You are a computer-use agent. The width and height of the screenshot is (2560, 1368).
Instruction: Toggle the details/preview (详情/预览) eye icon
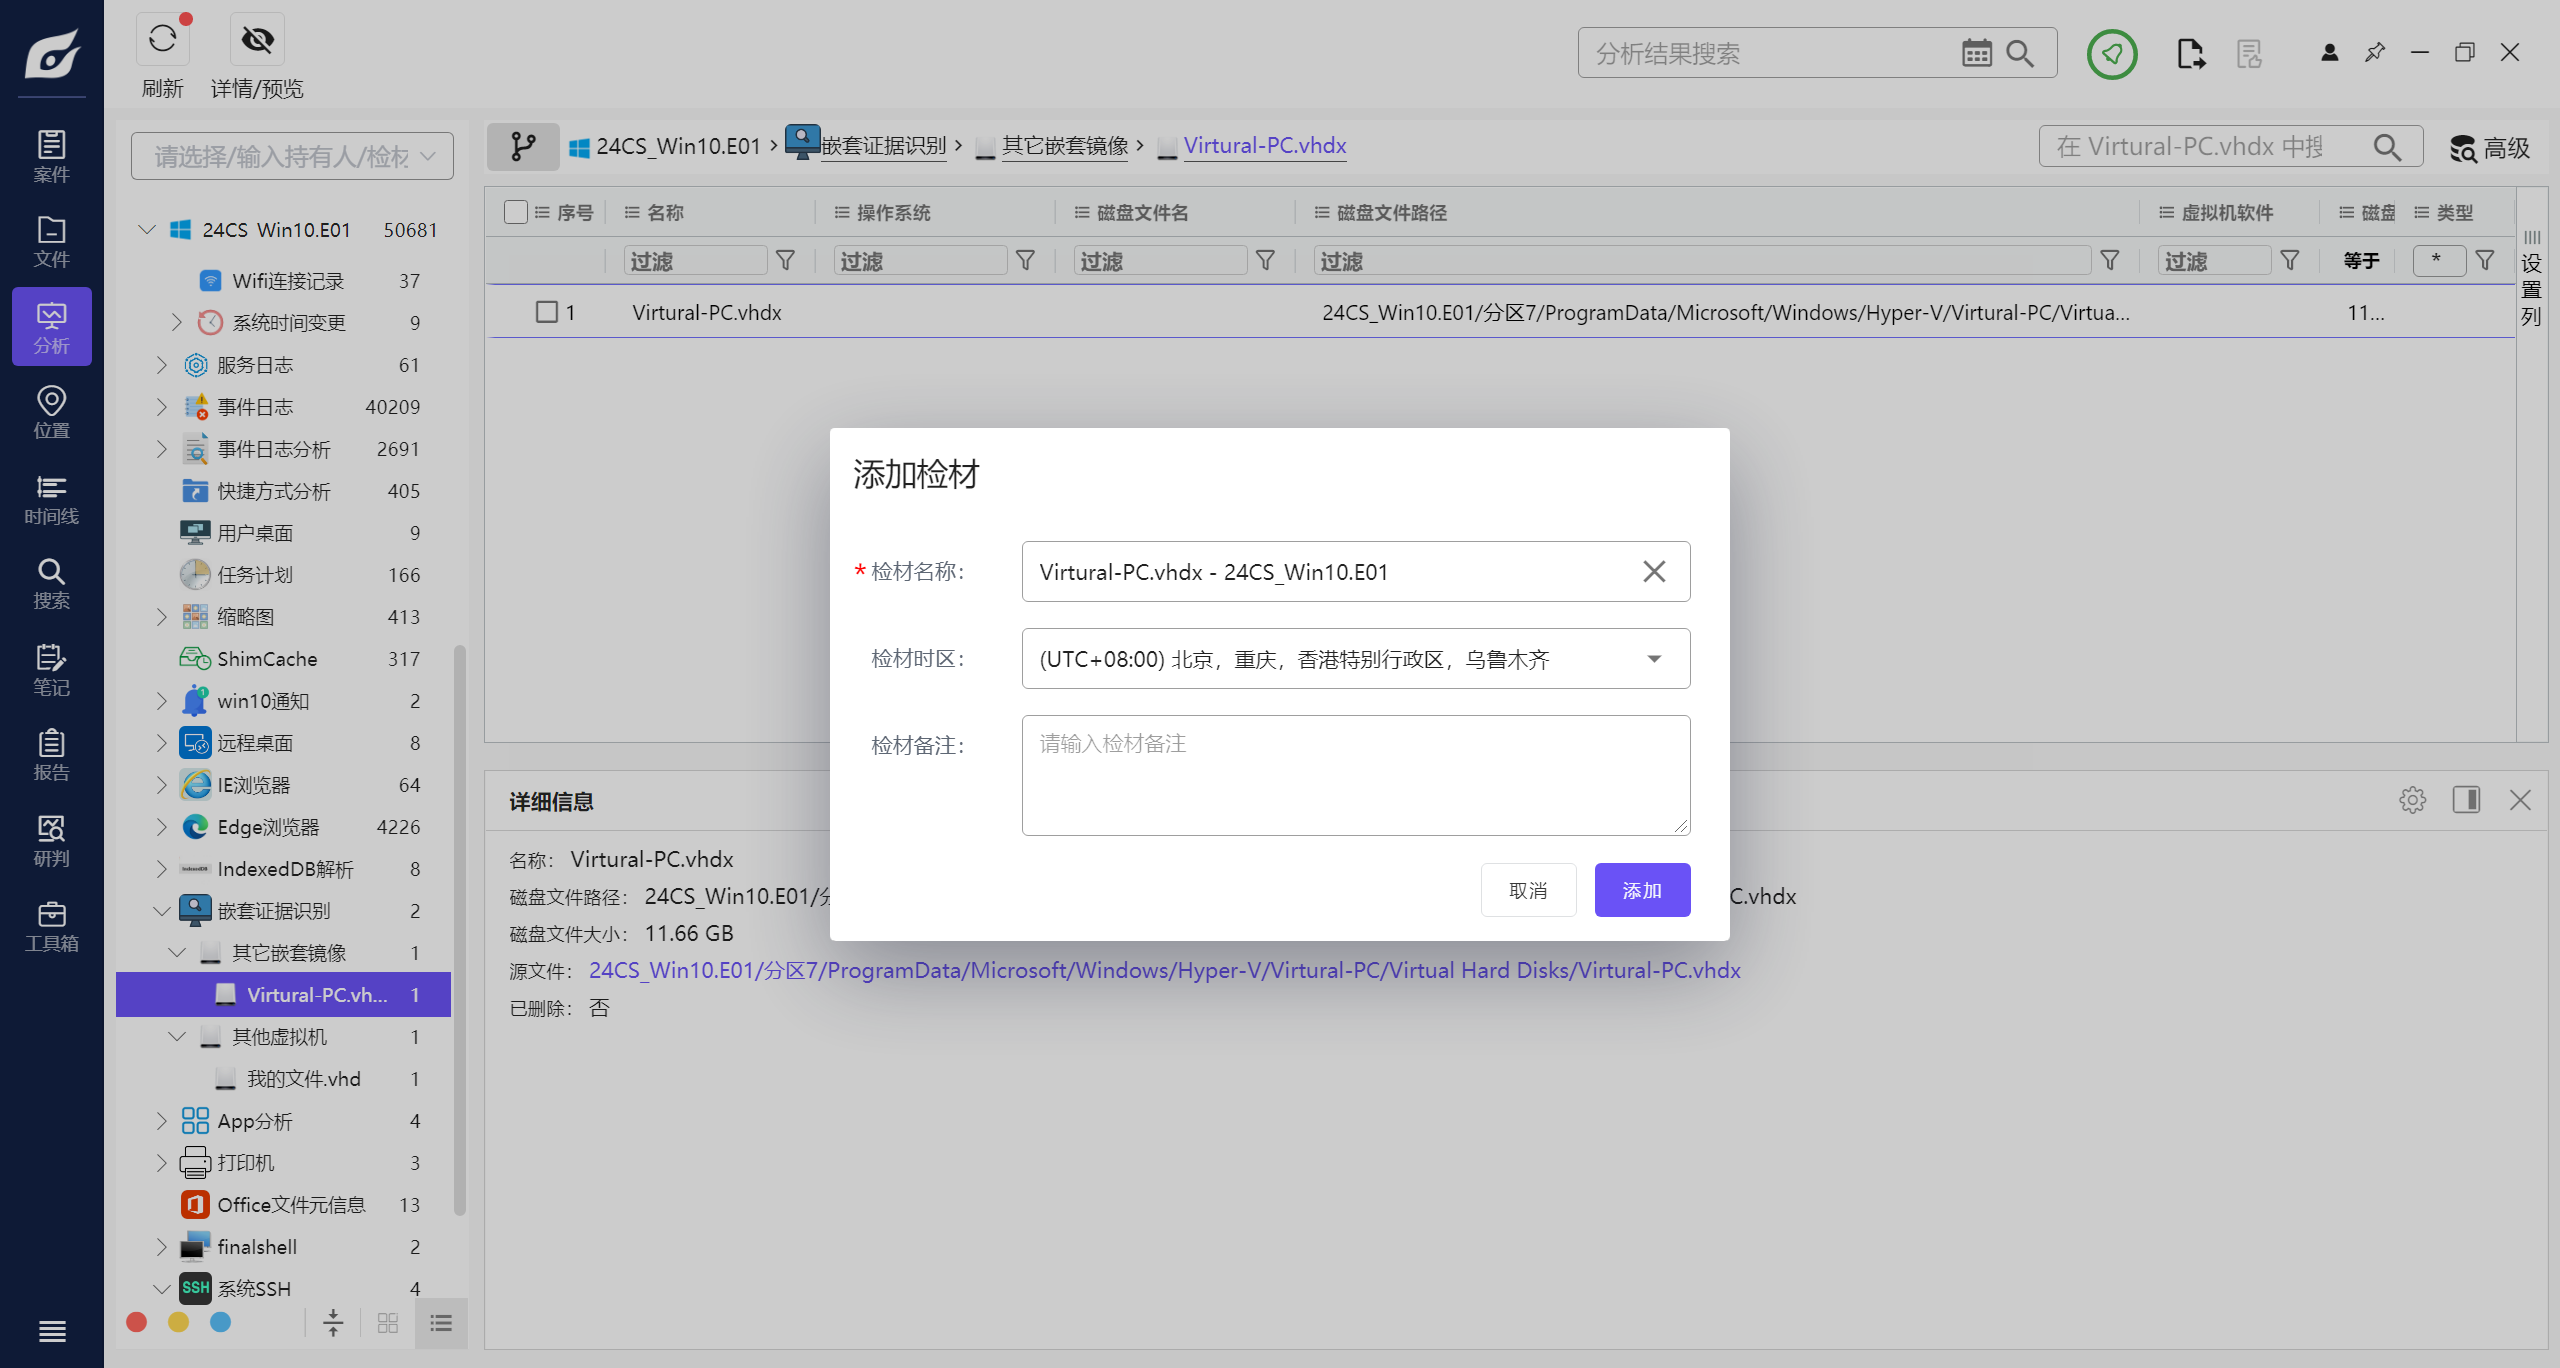click(x=257, y=40)
